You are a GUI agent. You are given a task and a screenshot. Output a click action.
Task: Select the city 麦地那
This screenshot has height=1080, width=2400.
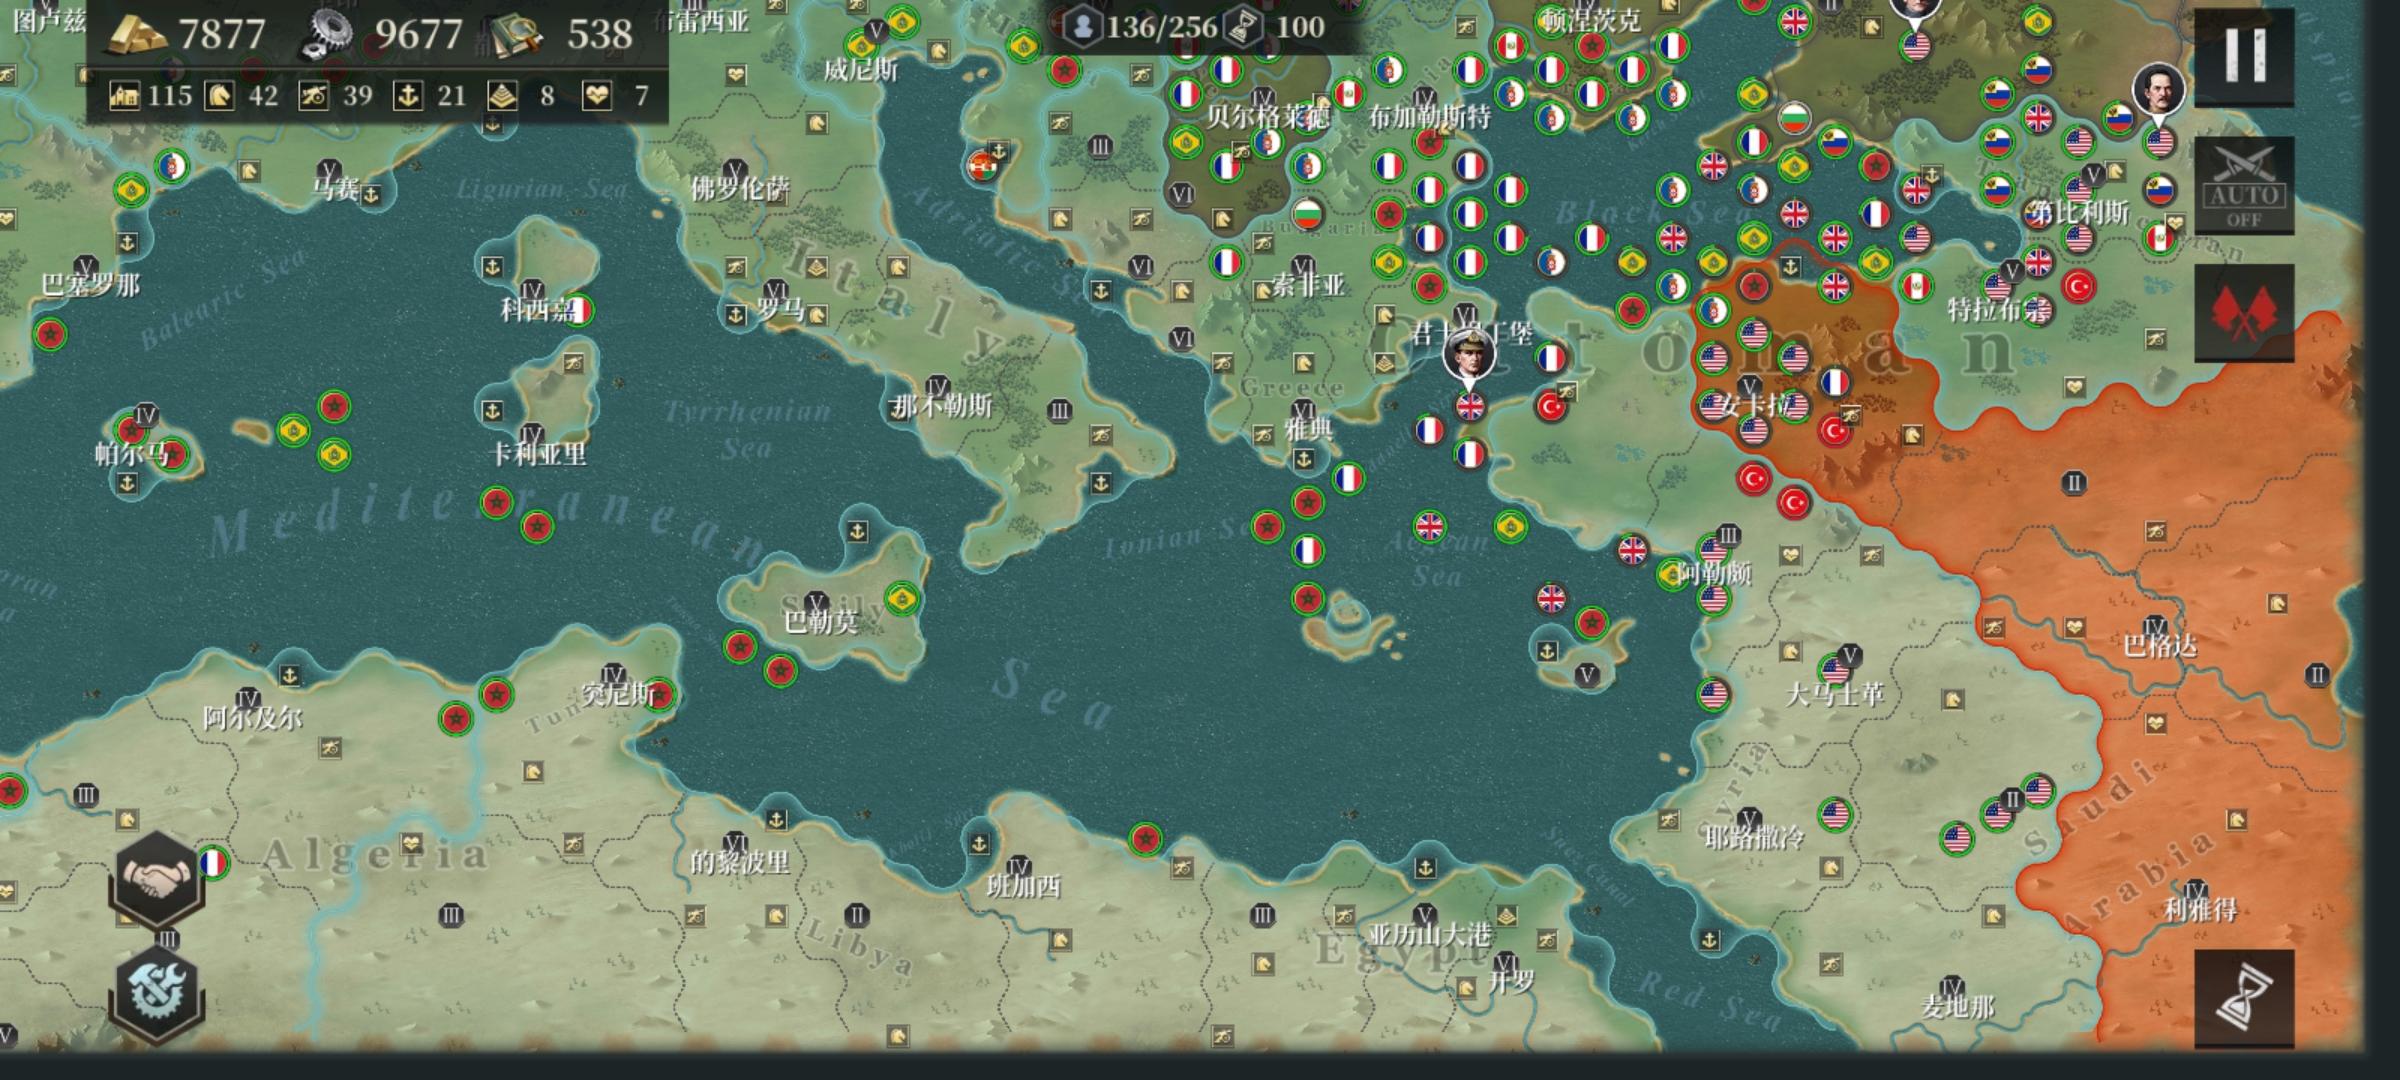(1957, 1006)
